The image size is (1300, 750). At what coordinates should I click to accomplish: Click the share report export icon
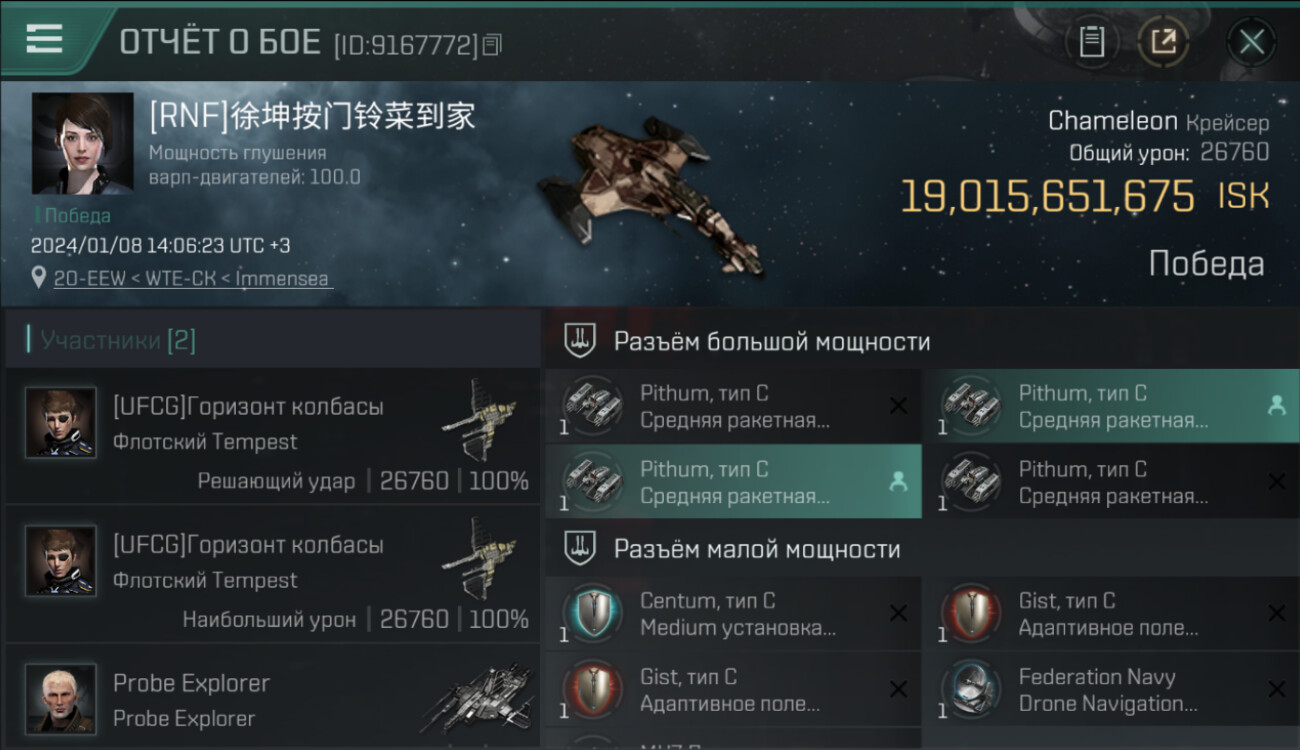pos(1162,42)
